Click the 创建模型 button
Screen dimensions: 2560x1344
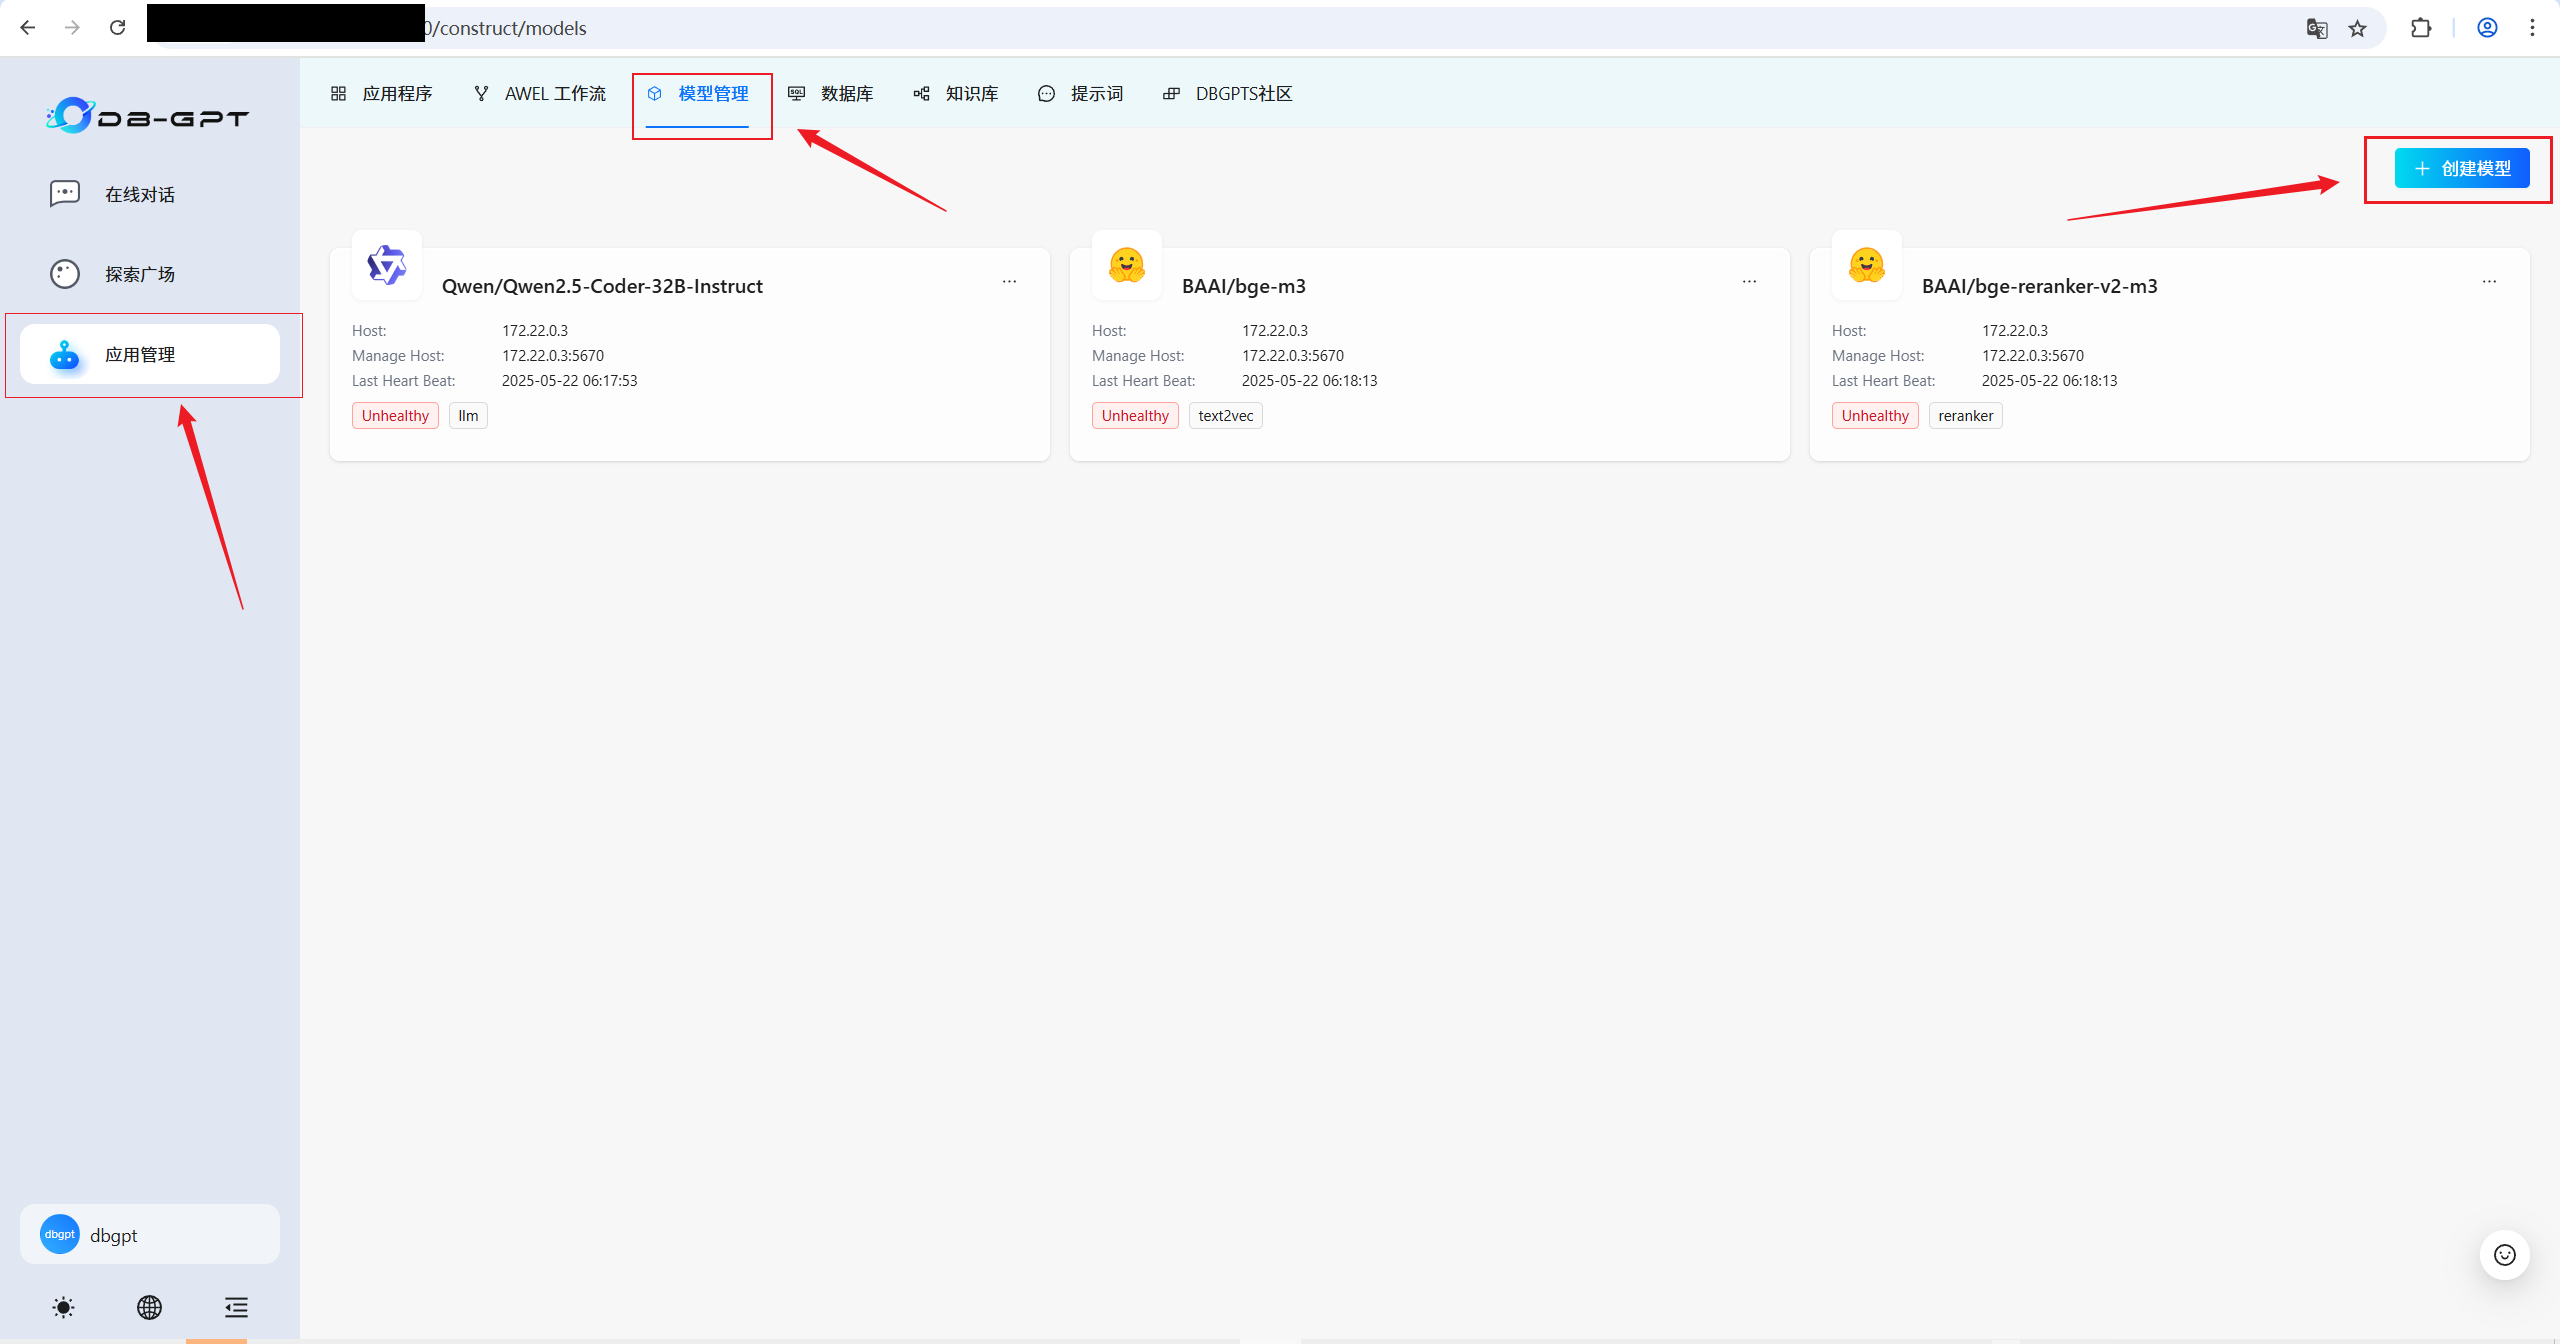[2462, 168]
